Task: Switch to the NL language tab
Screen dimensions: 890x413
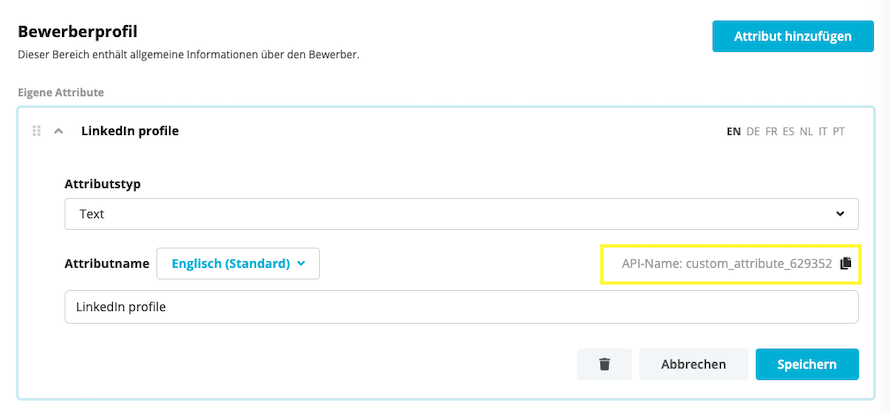Action: coord(806,132)
